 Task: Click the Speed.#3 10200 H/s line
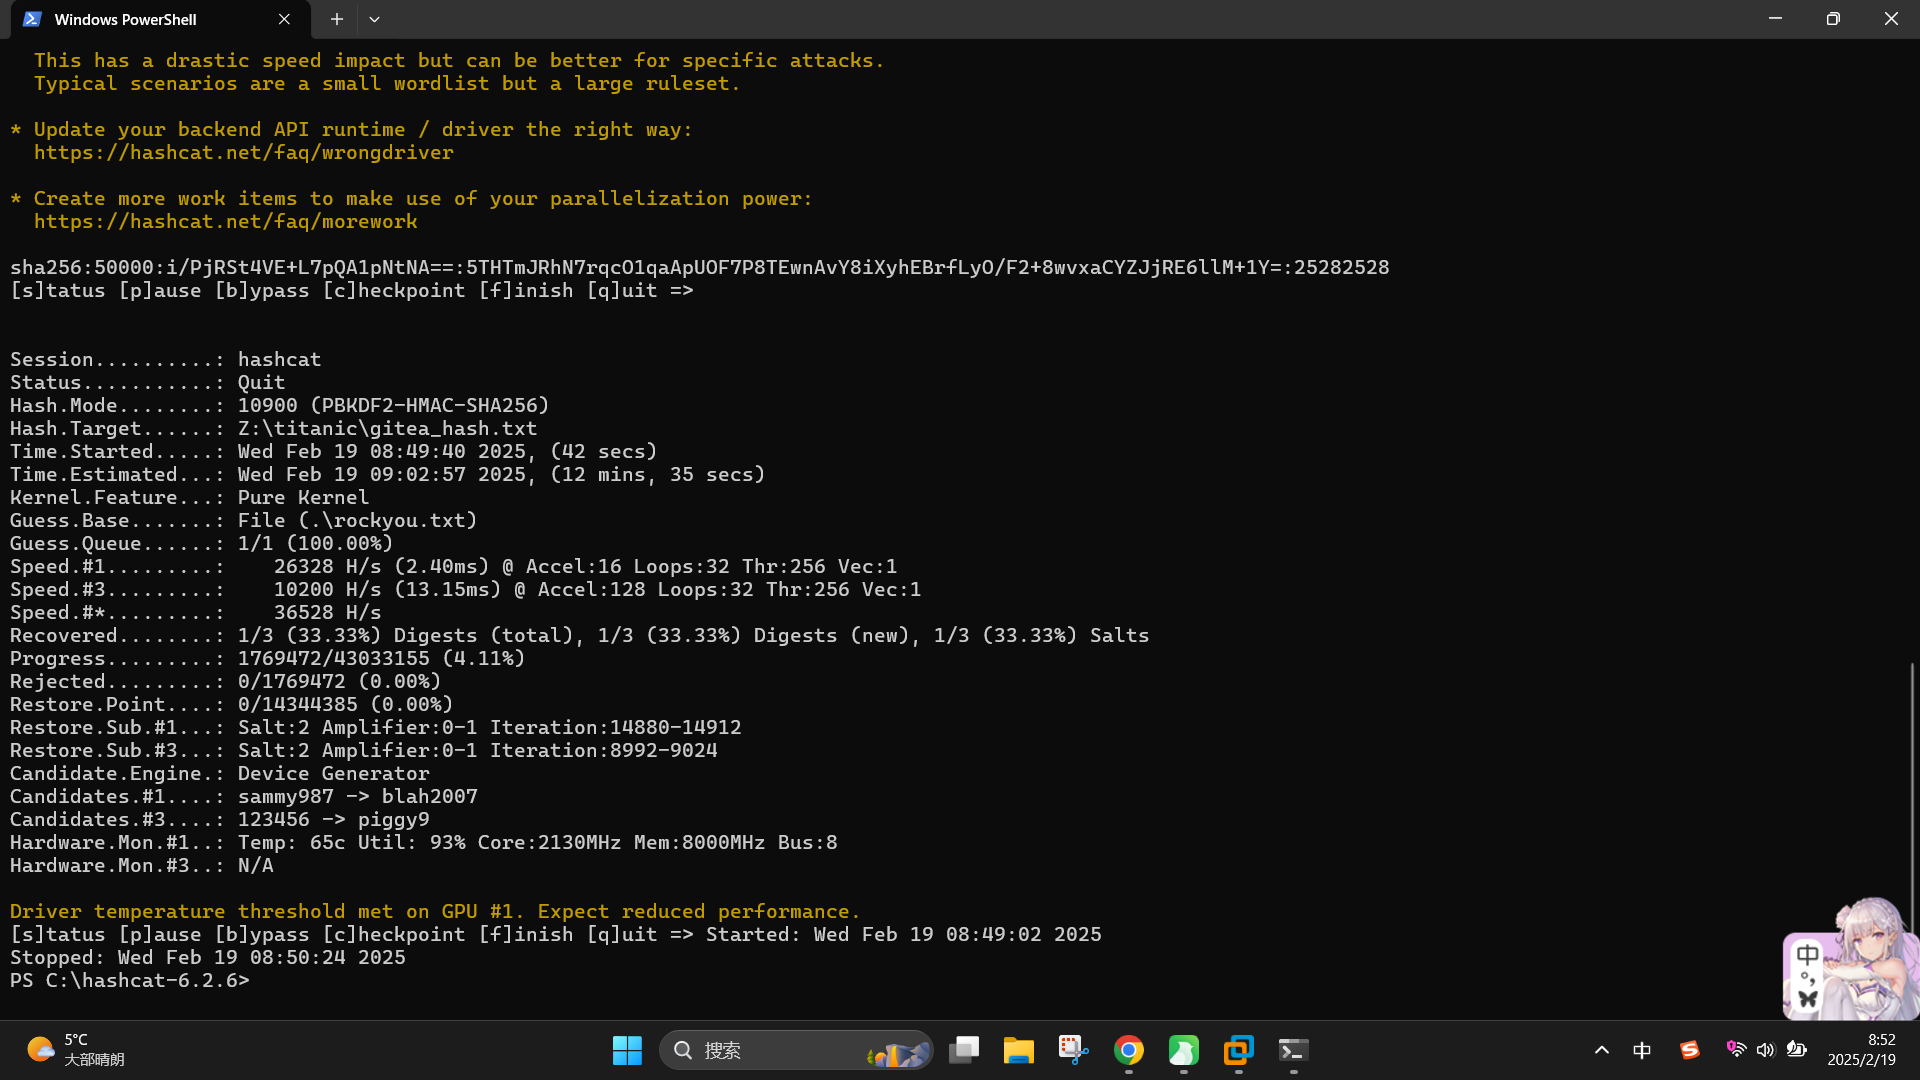click(465, 589)
